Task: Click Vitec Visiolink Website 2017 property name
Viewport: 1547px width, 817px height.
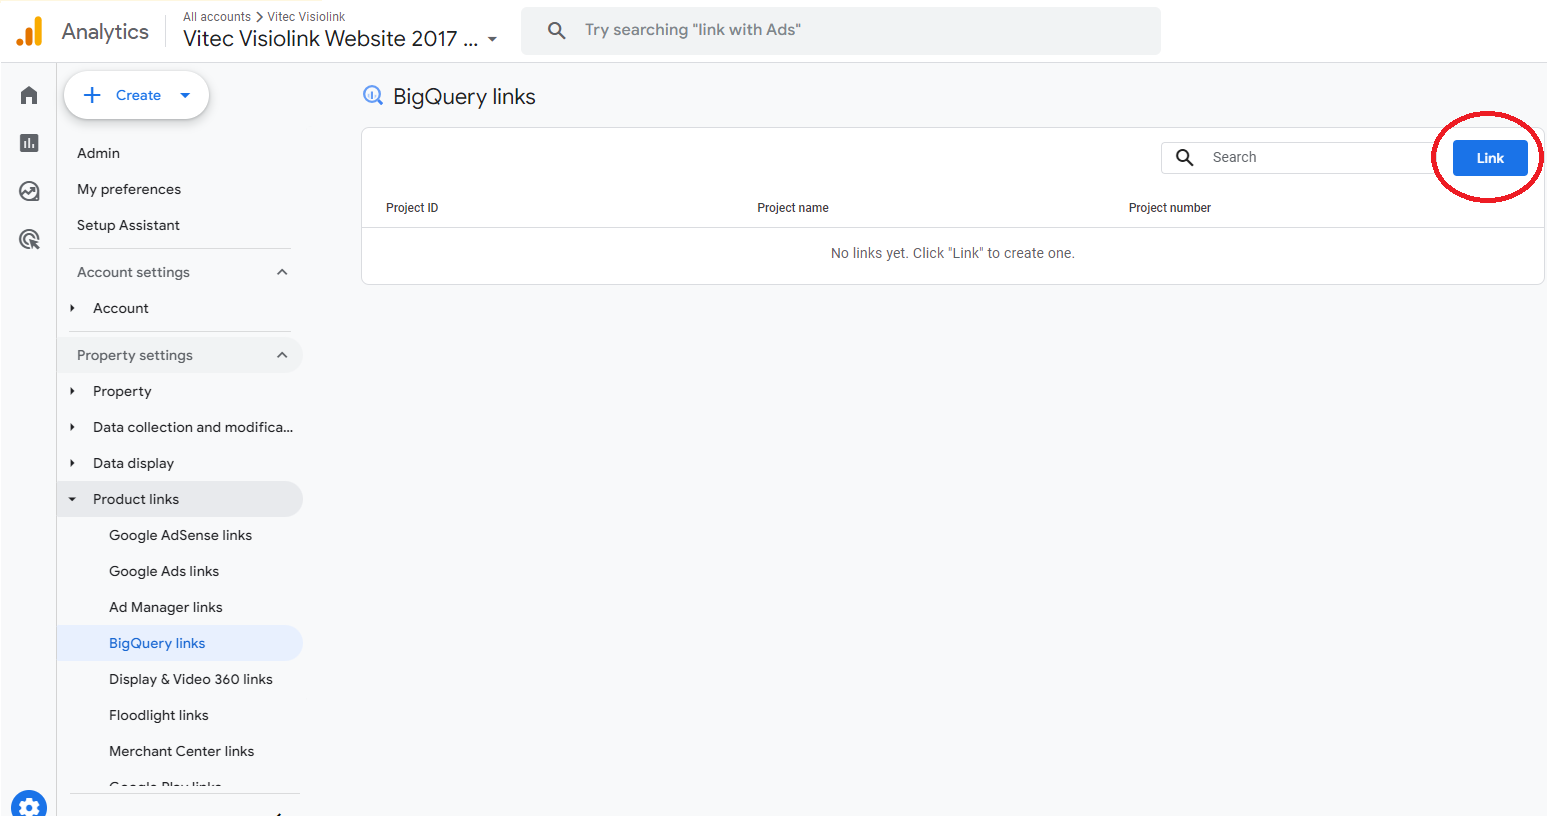Action: 330,39
